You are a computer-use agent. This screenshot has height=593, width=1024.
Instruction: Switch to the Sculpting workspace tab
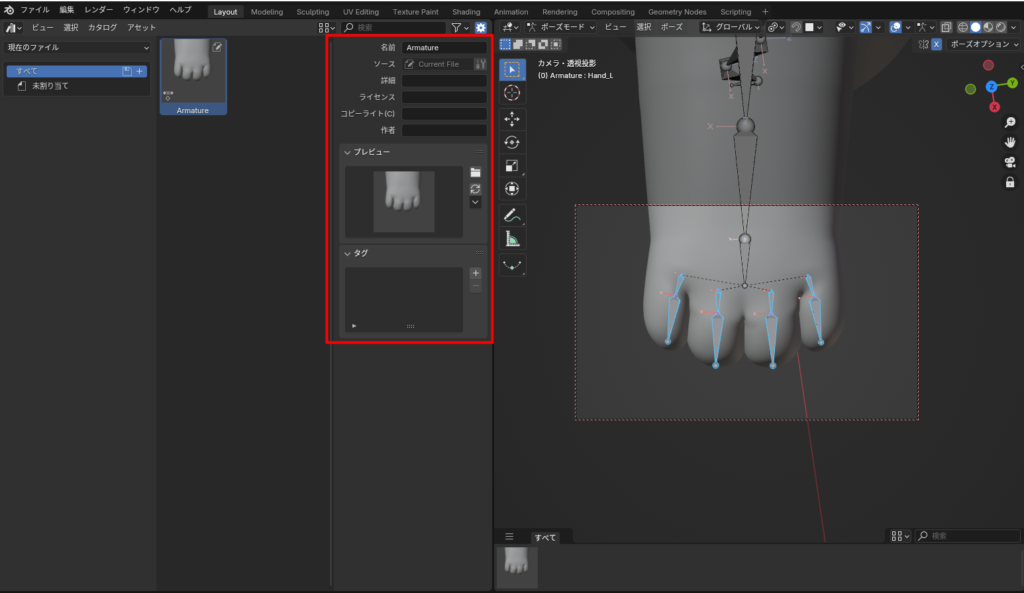pyautogui.click(x=312, y=12)
